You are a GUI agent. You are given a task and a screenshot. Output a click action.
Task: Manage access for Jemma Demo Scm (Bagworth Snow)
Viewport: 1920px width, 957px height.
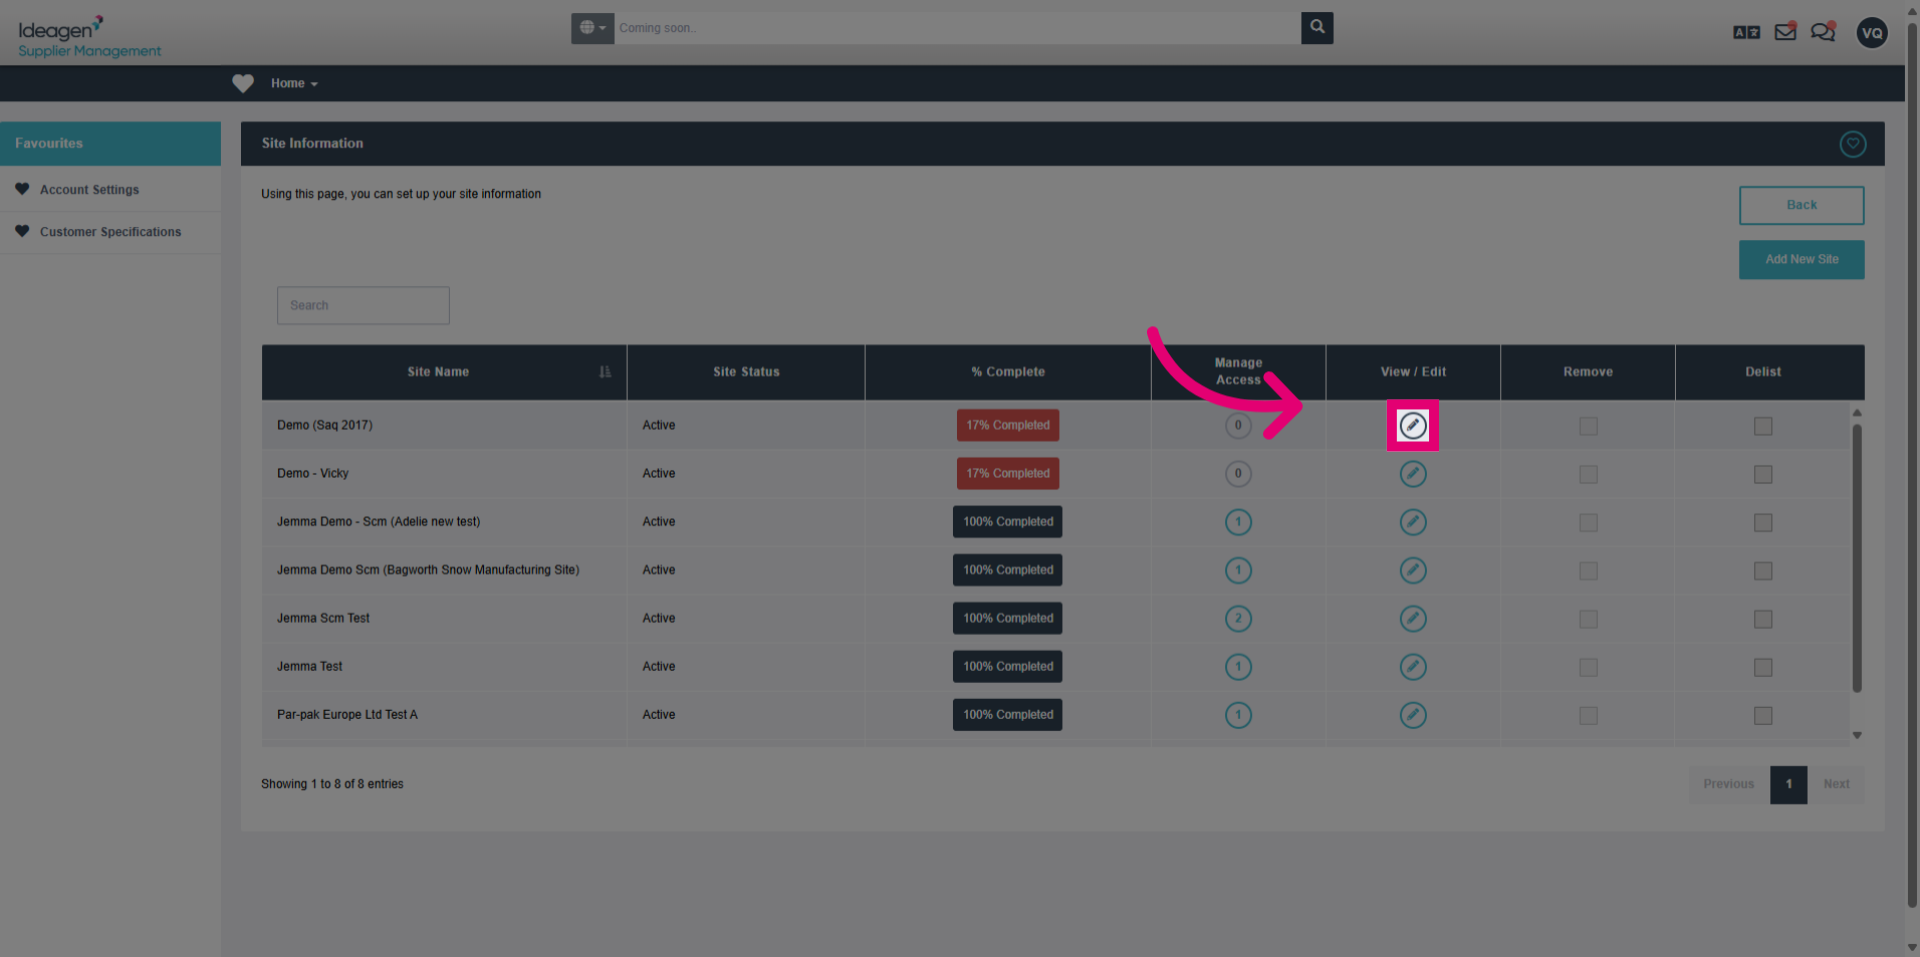pyautogui.click(x=1238, y=570)
